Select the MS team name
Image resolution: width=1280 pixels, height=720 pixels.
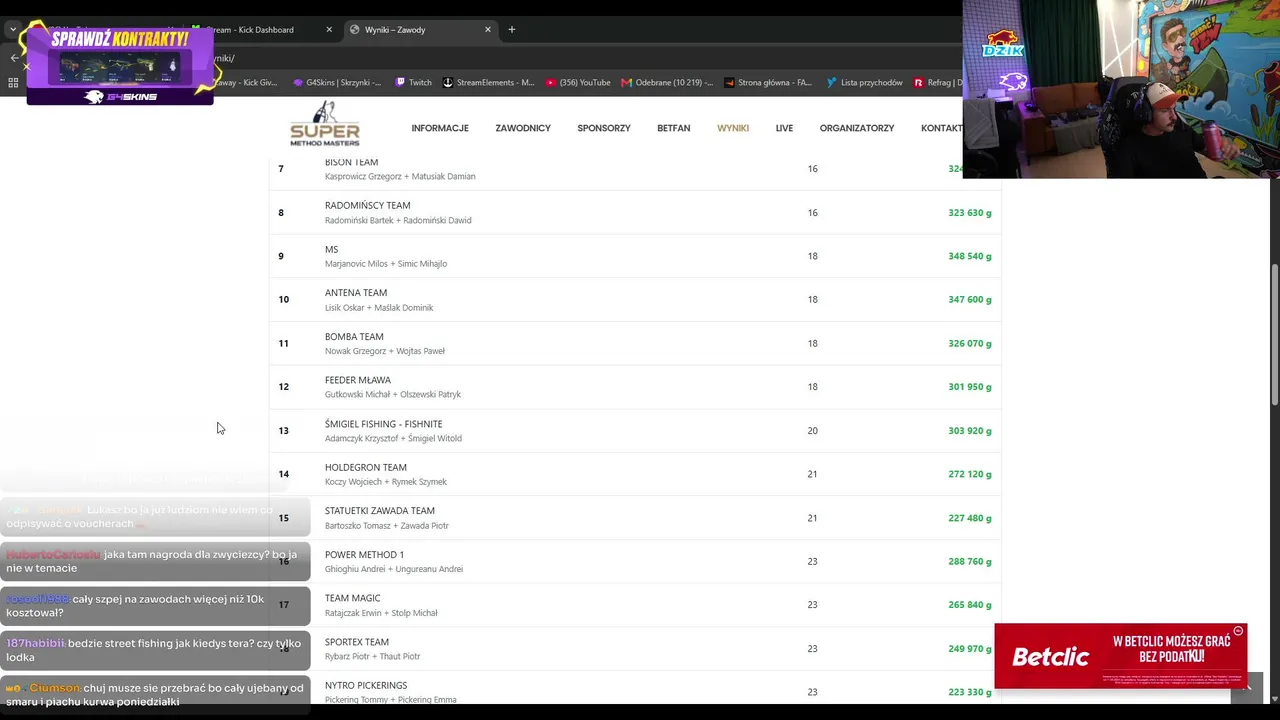click(x=332, y=249)
